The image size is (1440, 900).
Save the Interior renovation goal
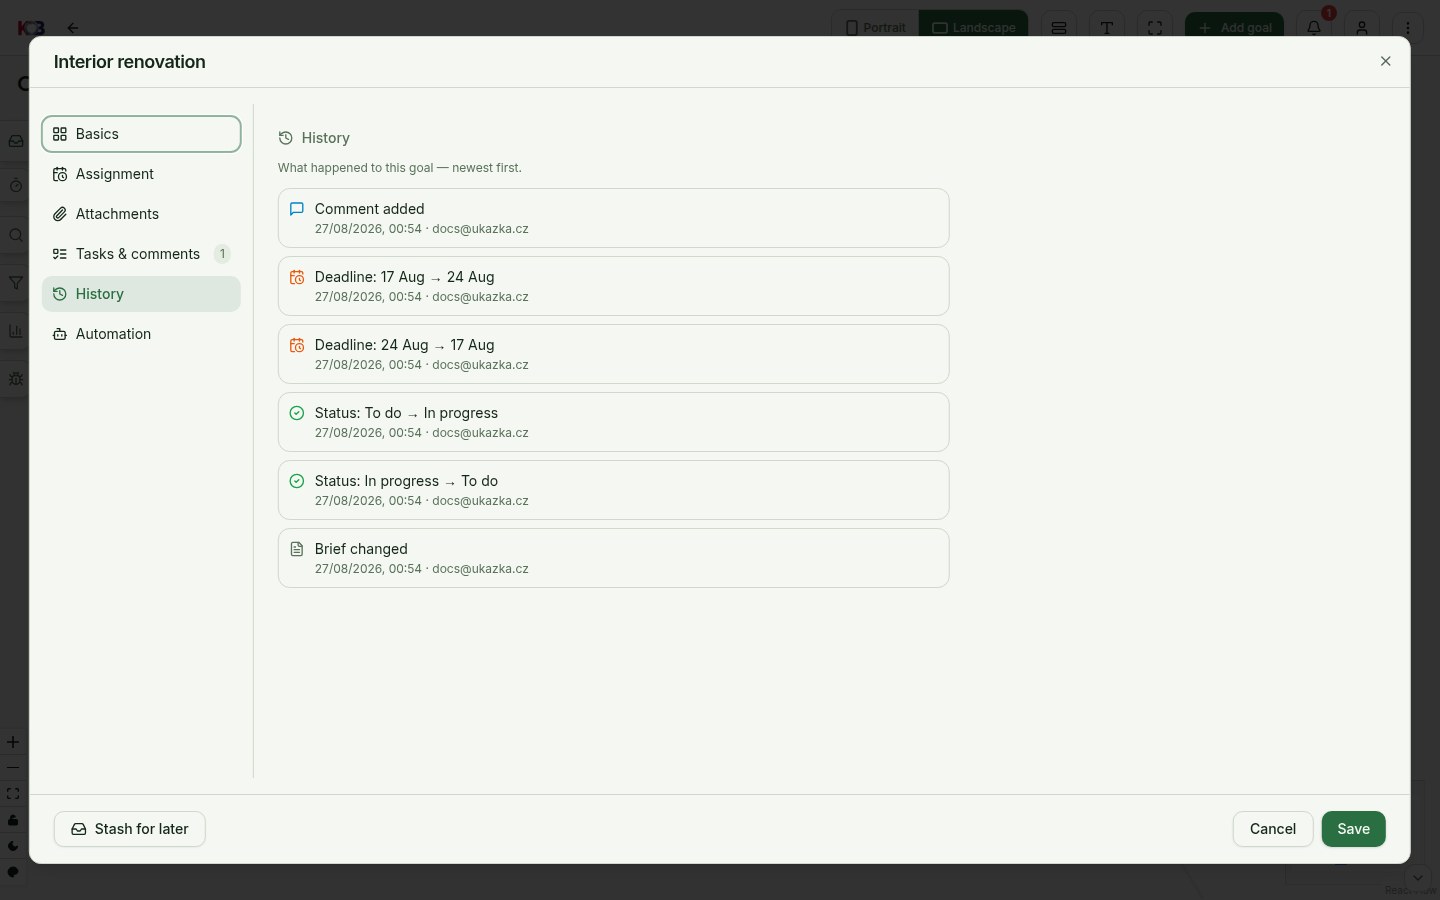[x=1354, y=829]
